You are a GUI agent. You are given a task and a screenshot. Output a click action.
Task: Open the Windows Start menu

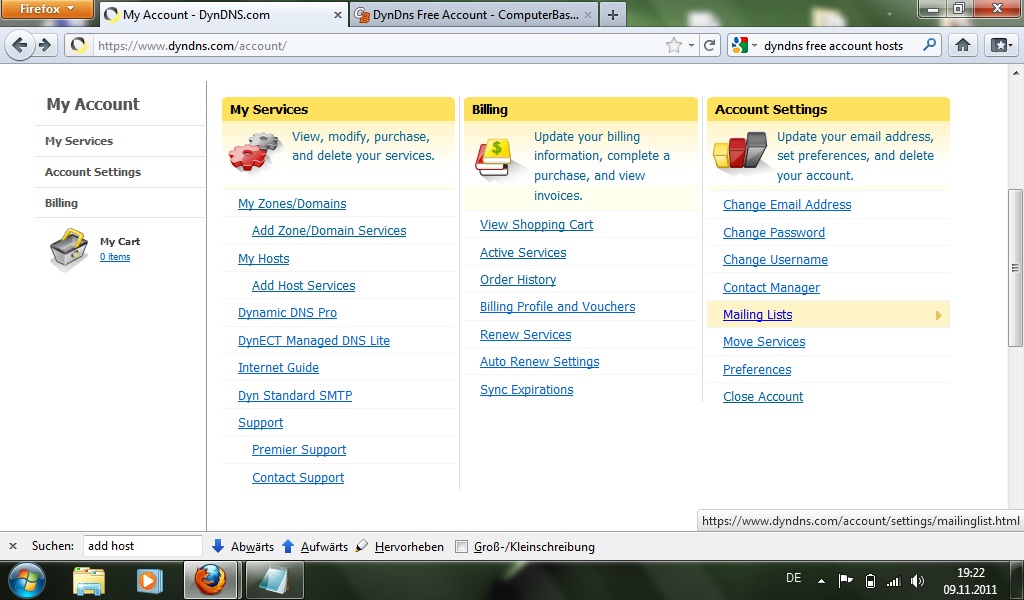click(26, 580)
